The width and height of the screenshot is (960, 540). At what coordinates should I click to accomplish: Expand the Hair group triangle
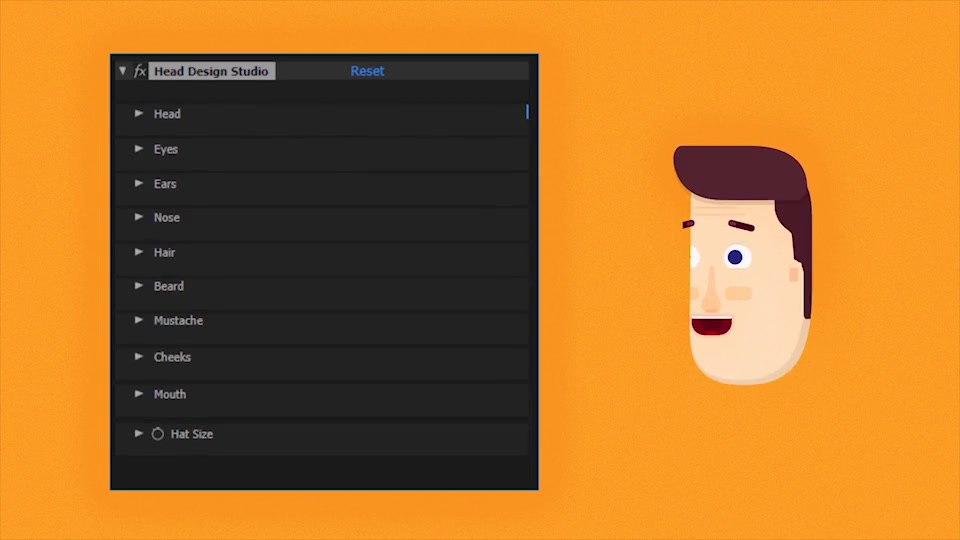coord(139,252)
